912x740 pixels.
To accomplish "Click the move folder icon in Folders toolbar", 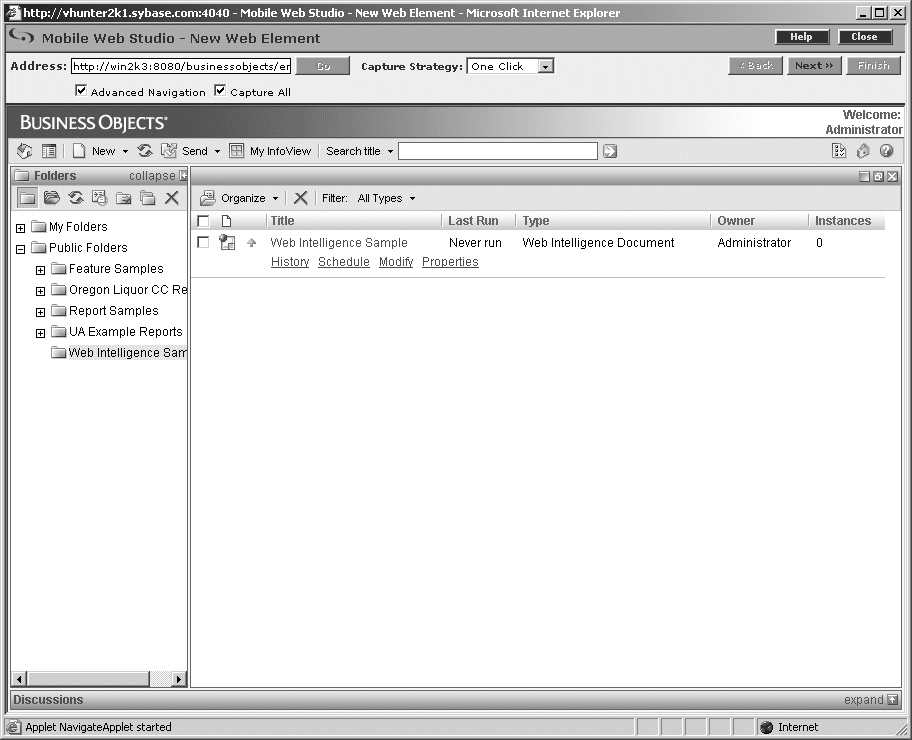I will (x=123, y=198).
